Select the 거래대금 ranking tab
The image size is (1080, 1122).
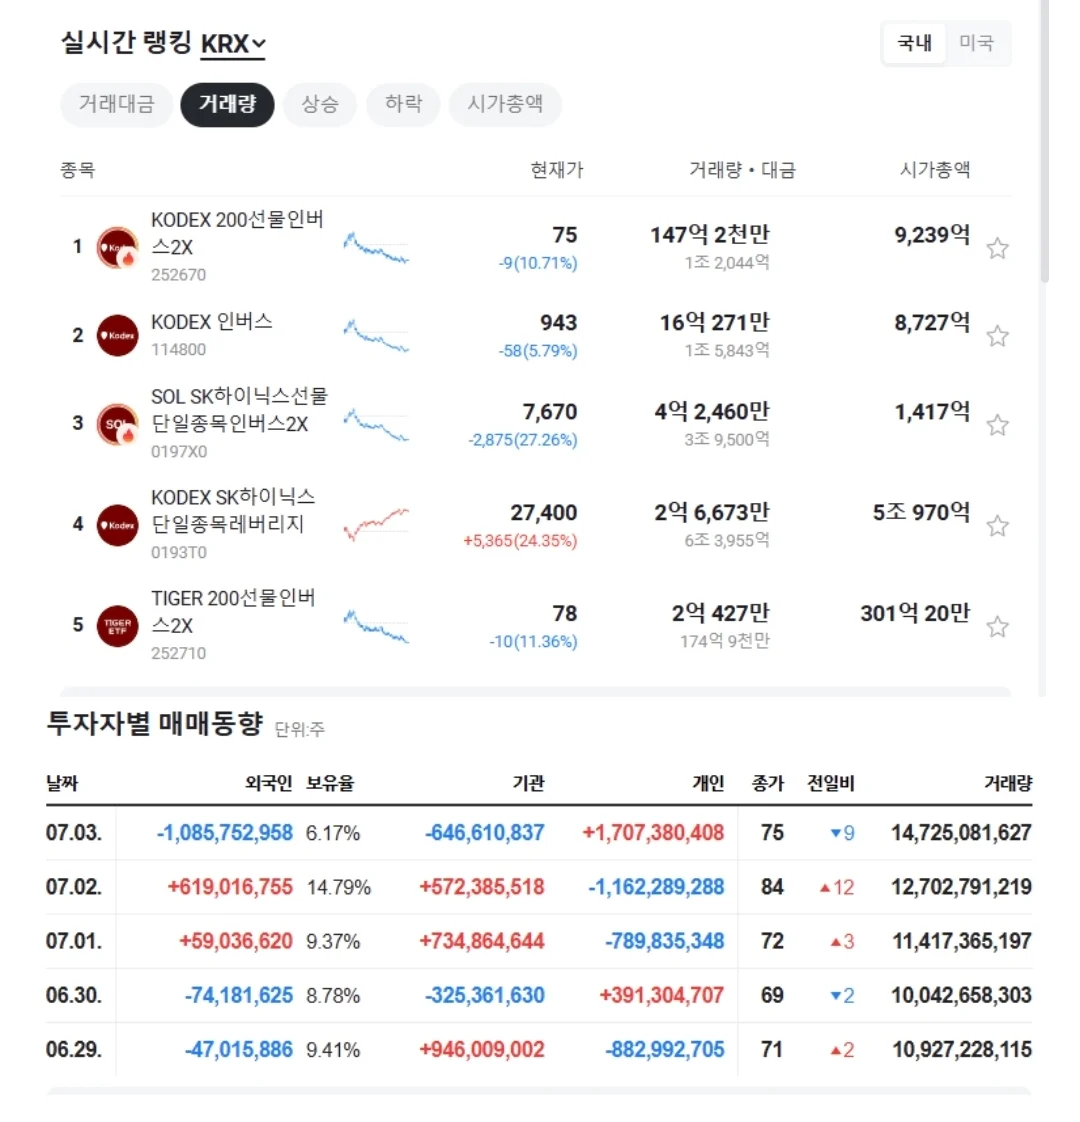[117, 104]
